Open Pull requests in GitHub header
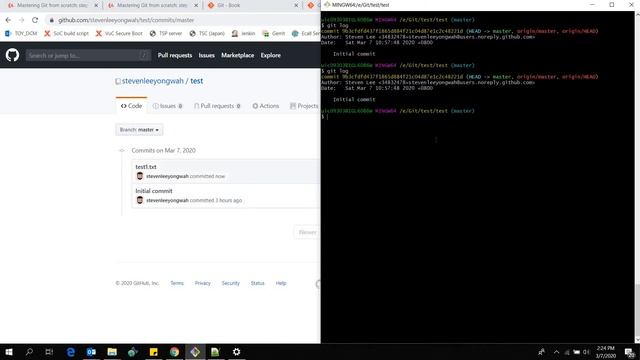 pos(175,55)
